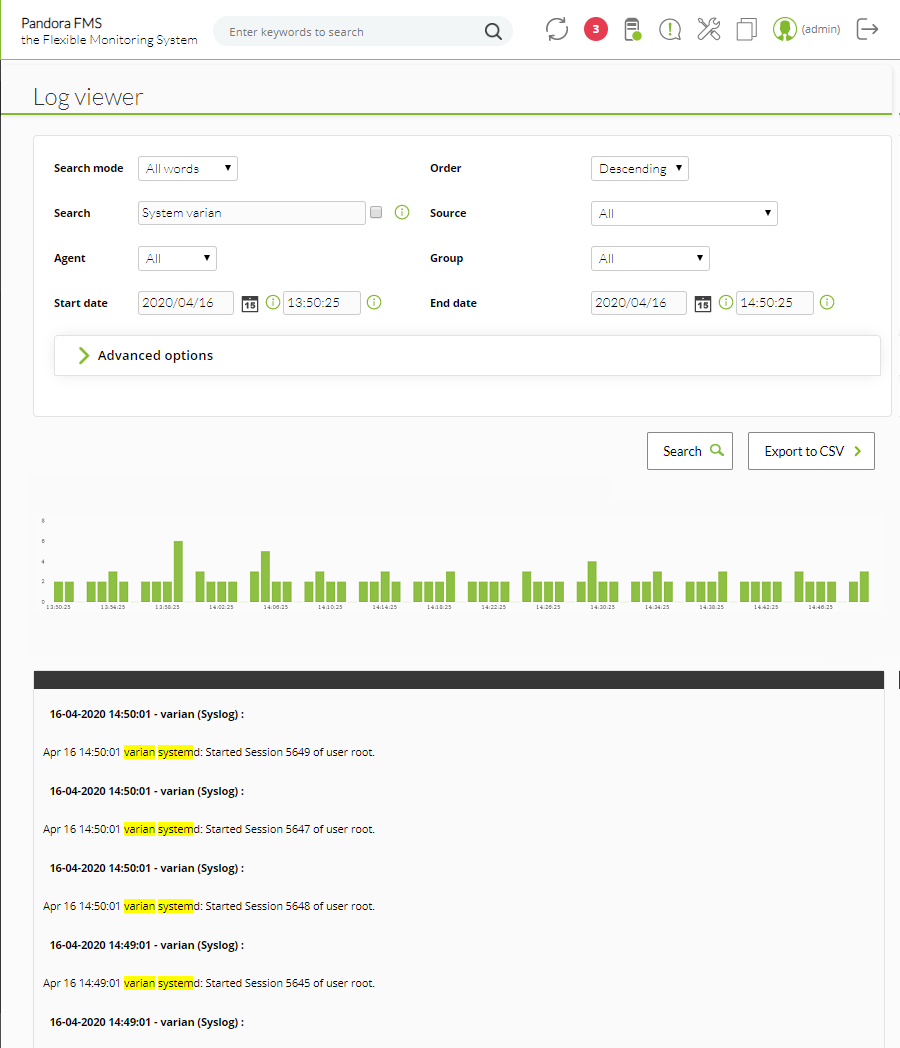Click the Search button
Image resolution: width=900 pixels, height=1048 pixels.
coord(690,451)
